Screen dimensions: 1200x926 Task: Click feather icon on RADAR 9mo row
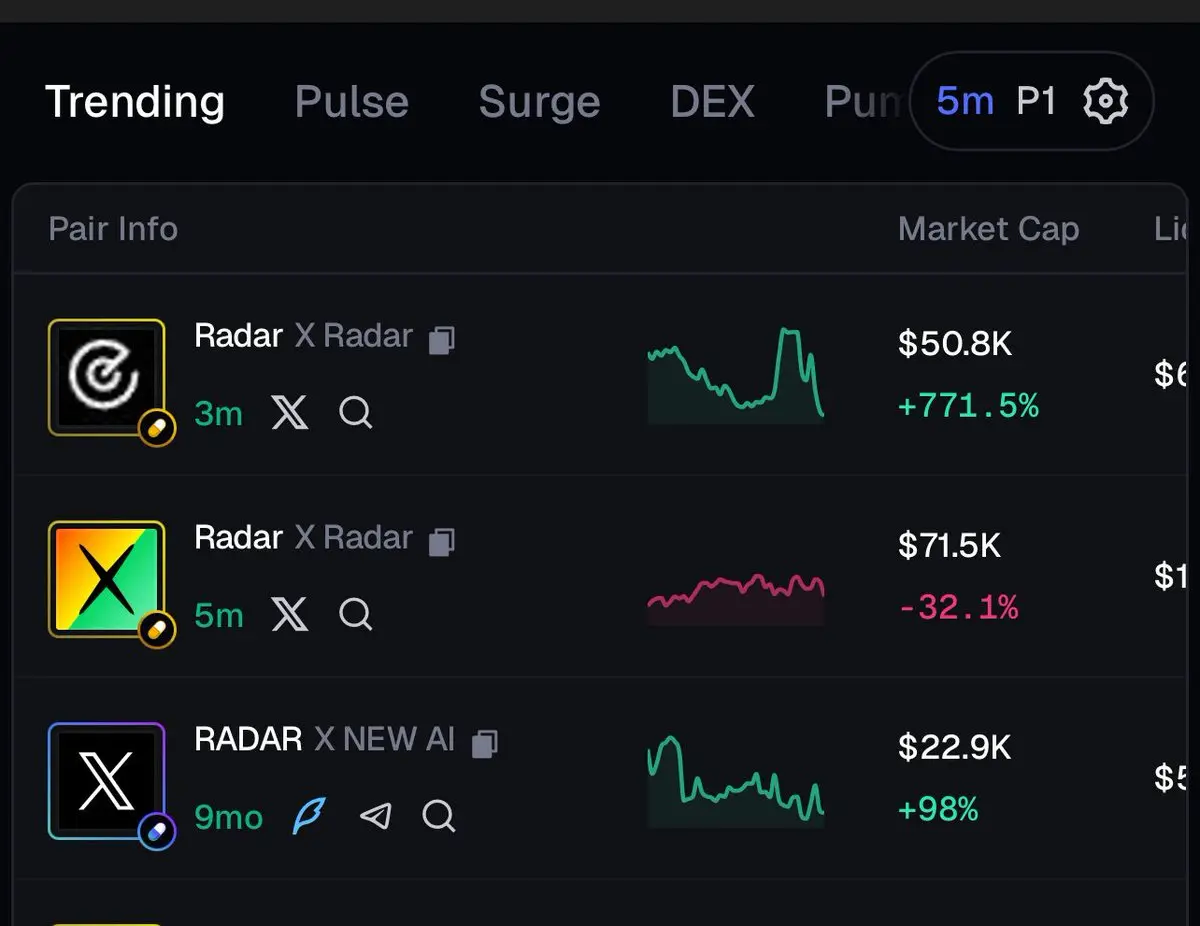[x=308, y=816]
